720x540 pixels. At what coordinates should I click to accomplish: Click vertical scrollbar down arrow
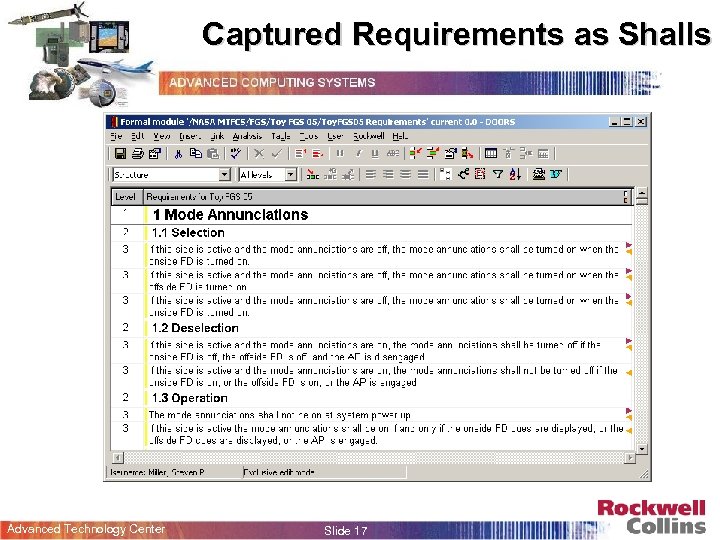pyautogui.click(x=642, y=449)
